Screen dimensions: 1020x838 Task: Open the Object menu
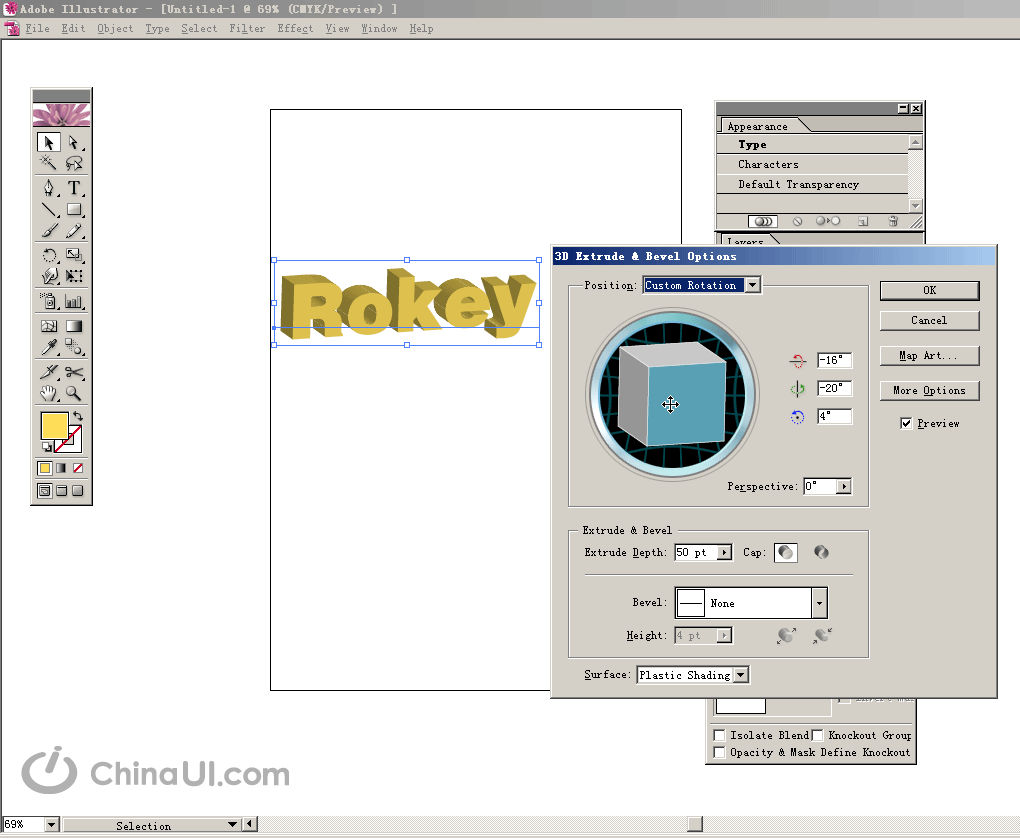[x=115, y=29]
